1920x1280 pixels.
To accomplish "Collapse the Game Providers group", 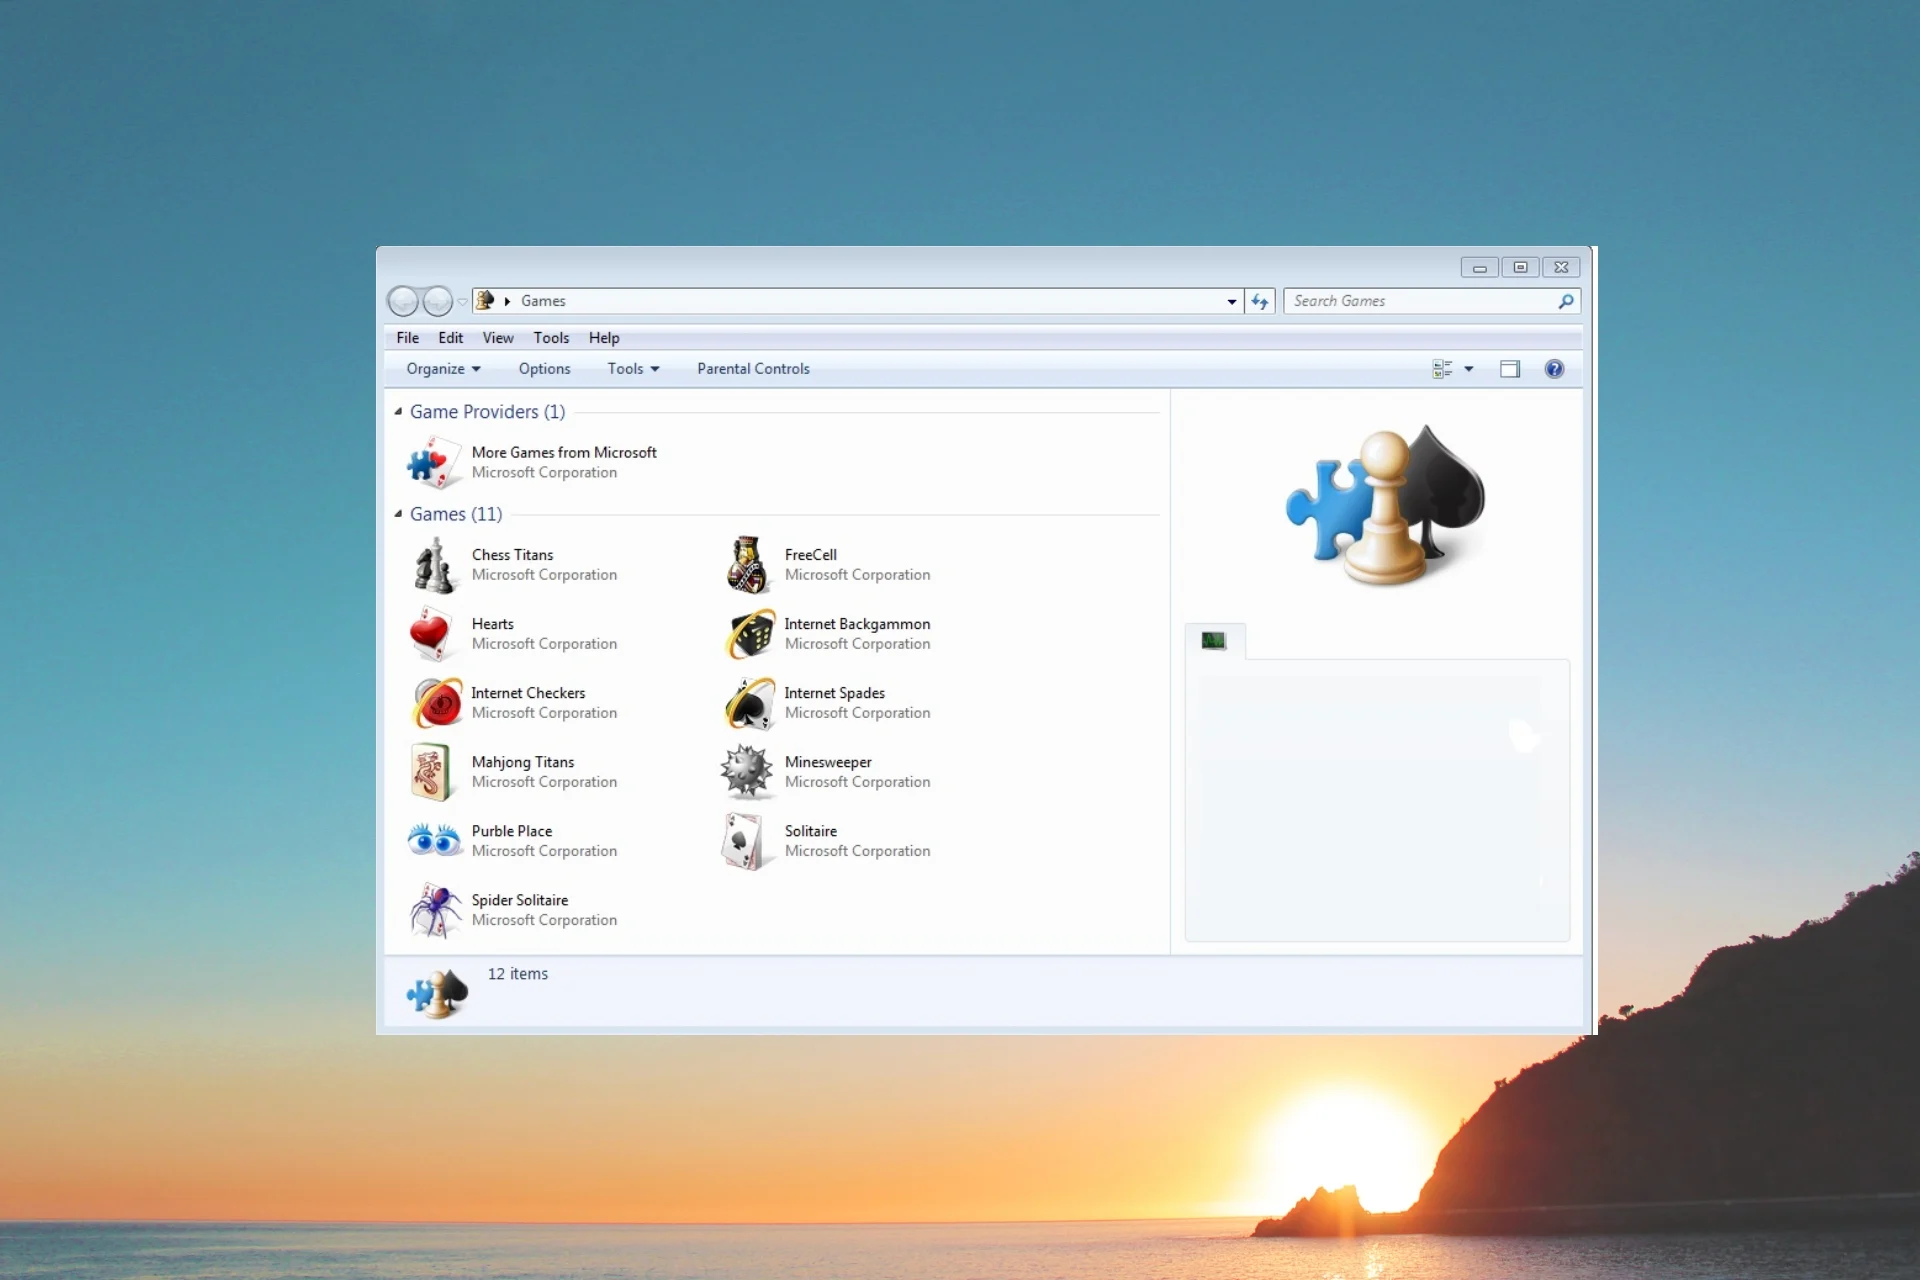I will (x=398, y=412).
